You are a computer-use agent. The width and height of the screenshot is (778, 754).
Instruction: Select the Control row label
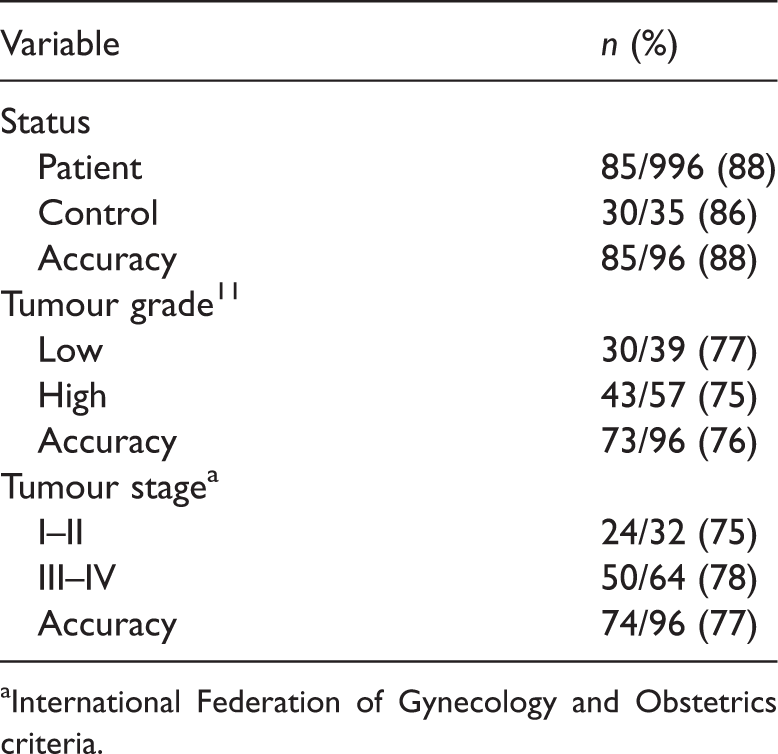coord(98,213)
